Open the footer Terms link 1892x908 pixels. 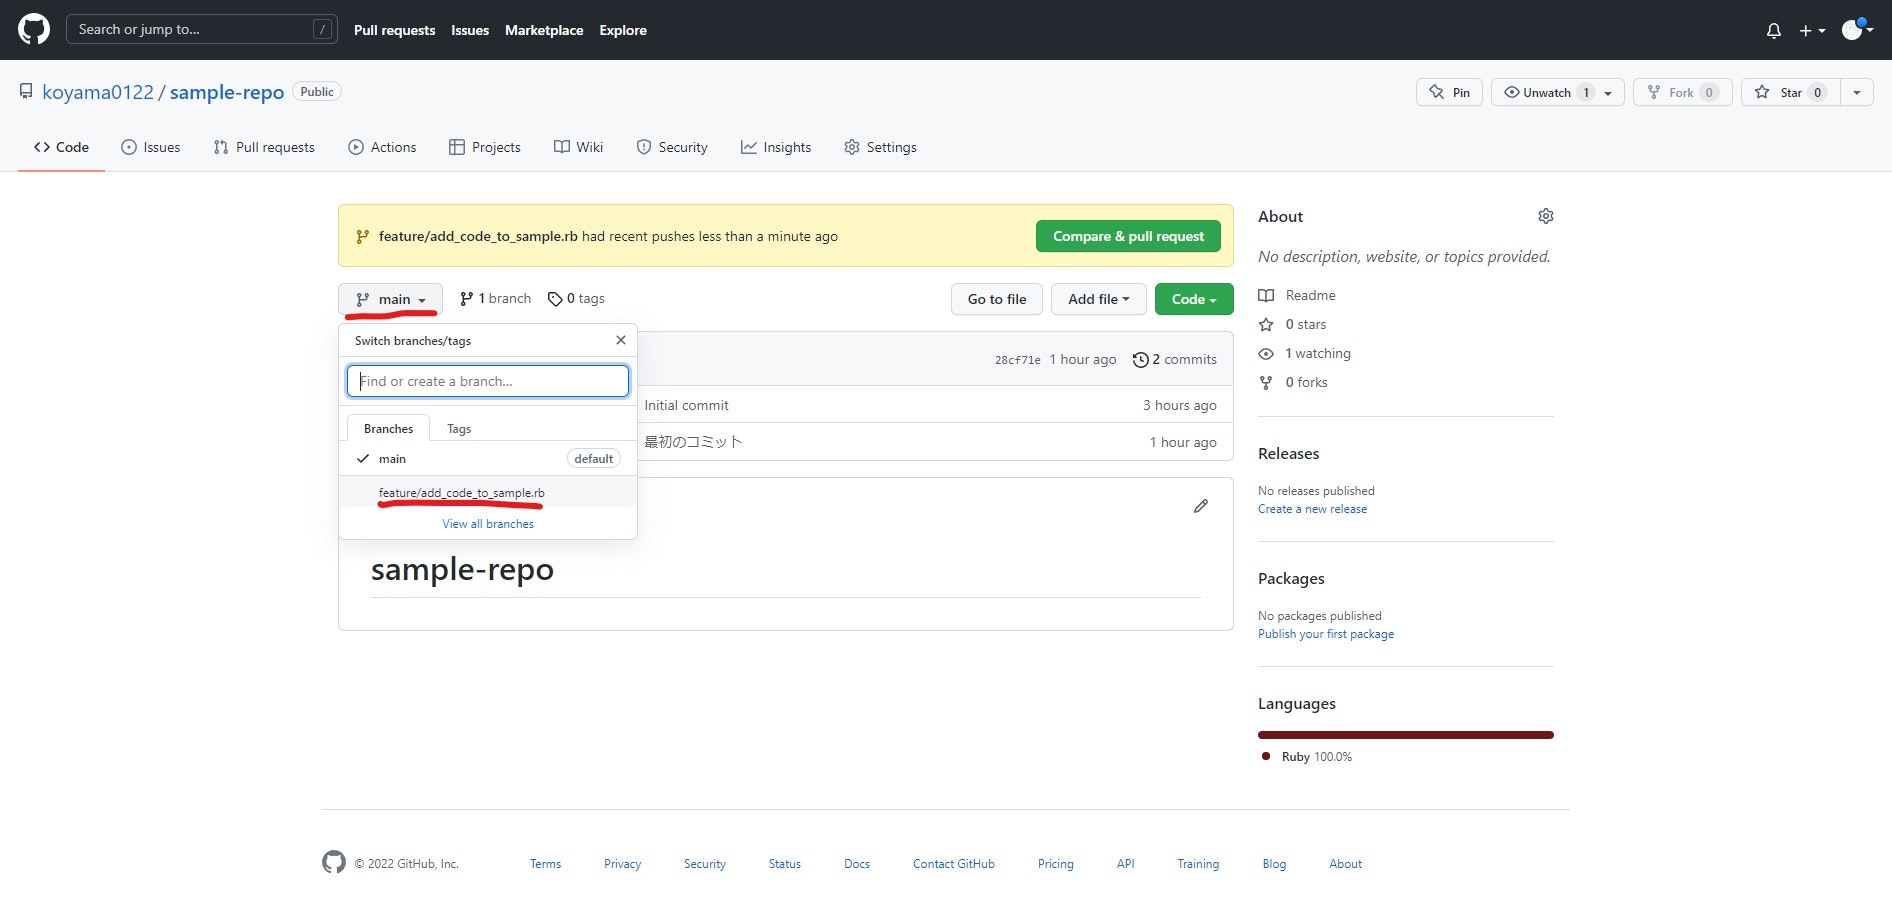coord(546,864)
